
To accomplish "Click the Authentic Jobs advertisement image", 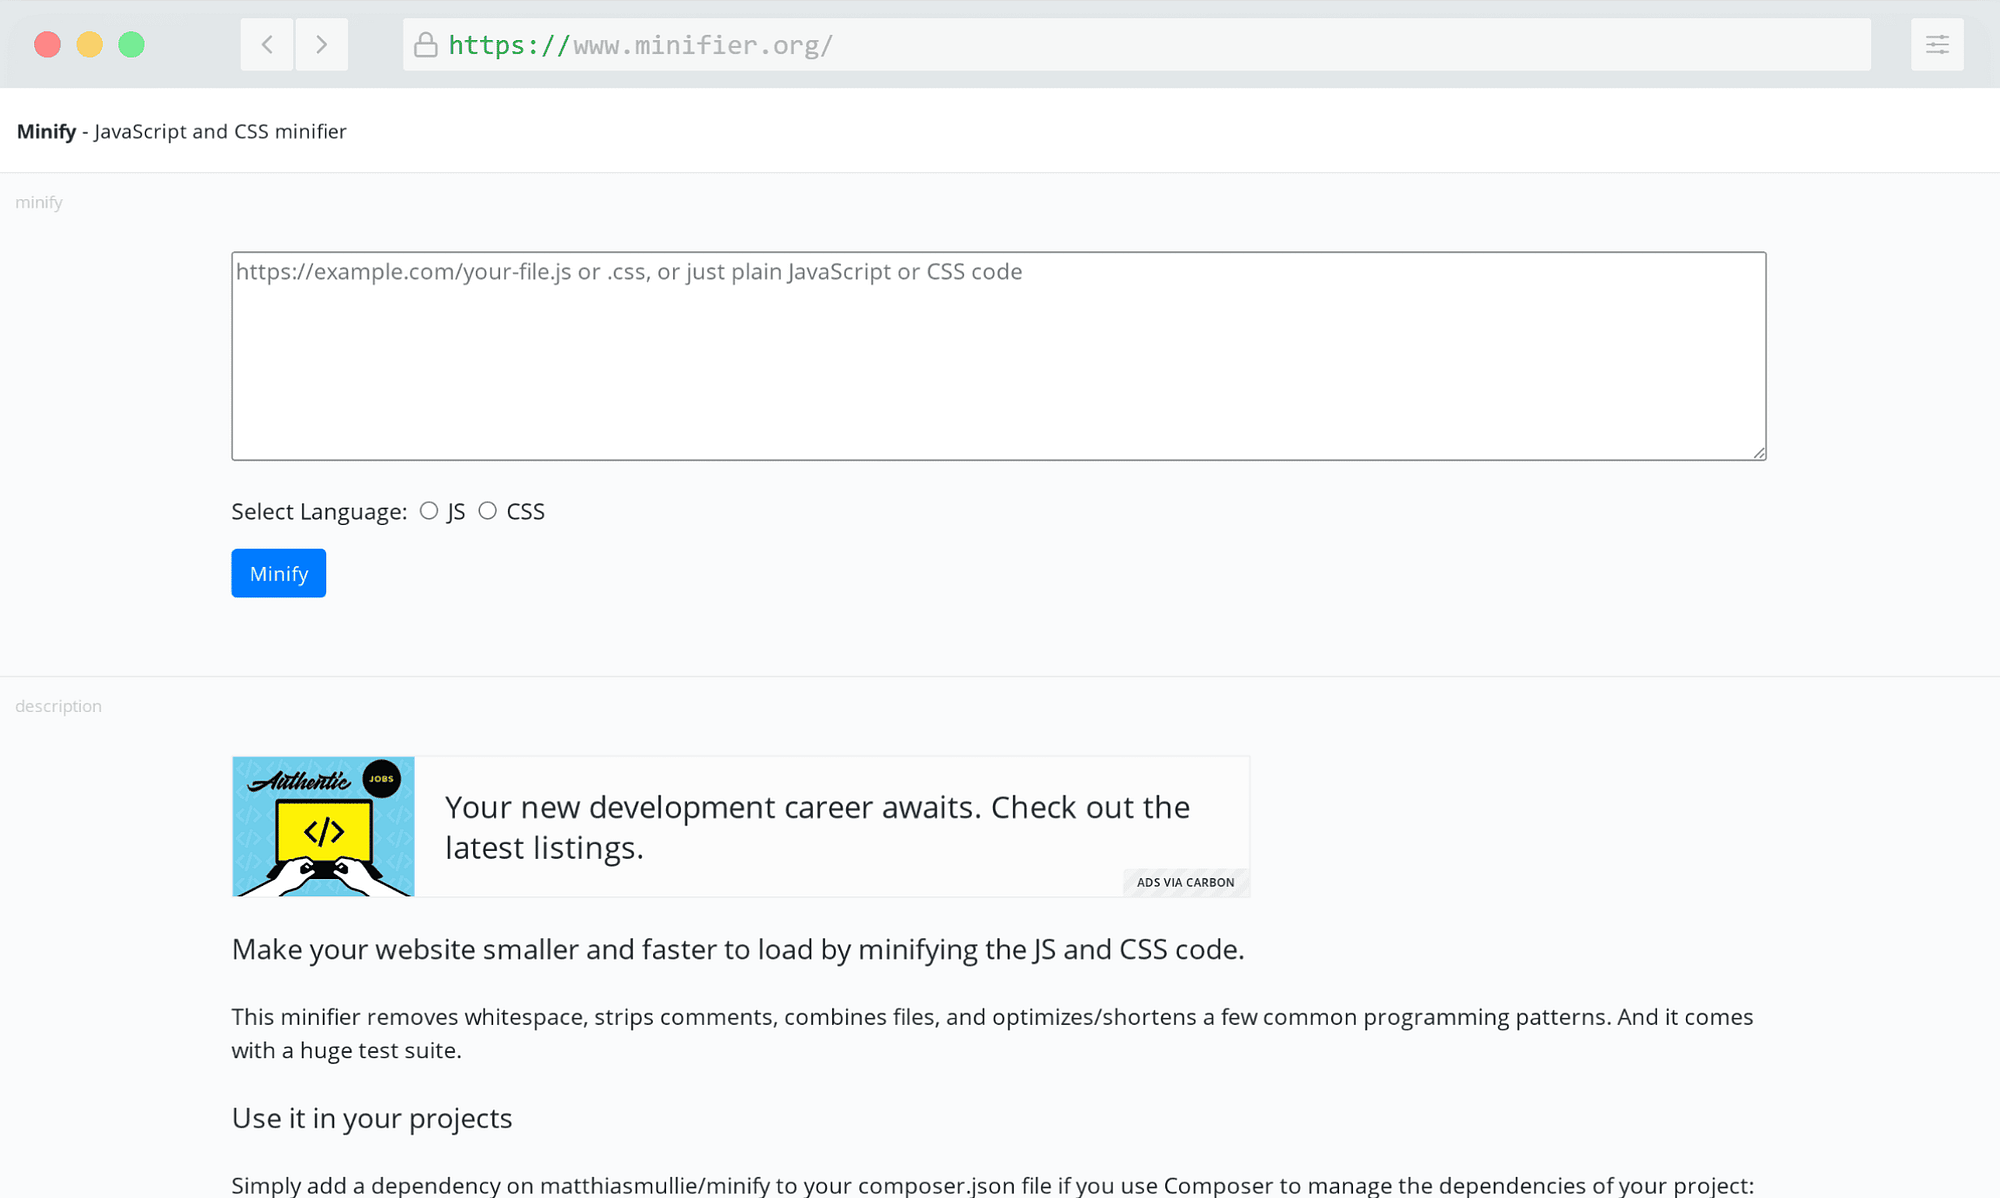I will click(x=324, y=826).
